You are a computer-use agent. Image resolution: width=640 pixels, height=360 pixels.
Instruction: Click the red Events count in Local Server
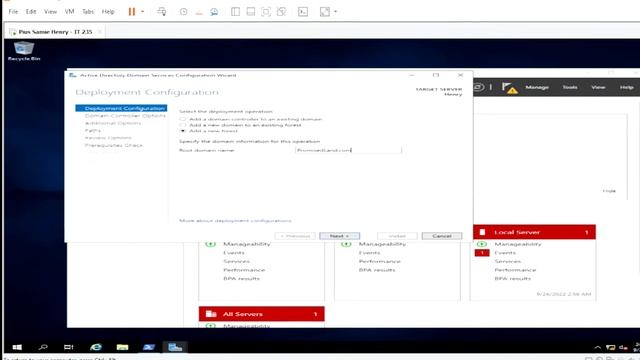(x=482, y=253)
